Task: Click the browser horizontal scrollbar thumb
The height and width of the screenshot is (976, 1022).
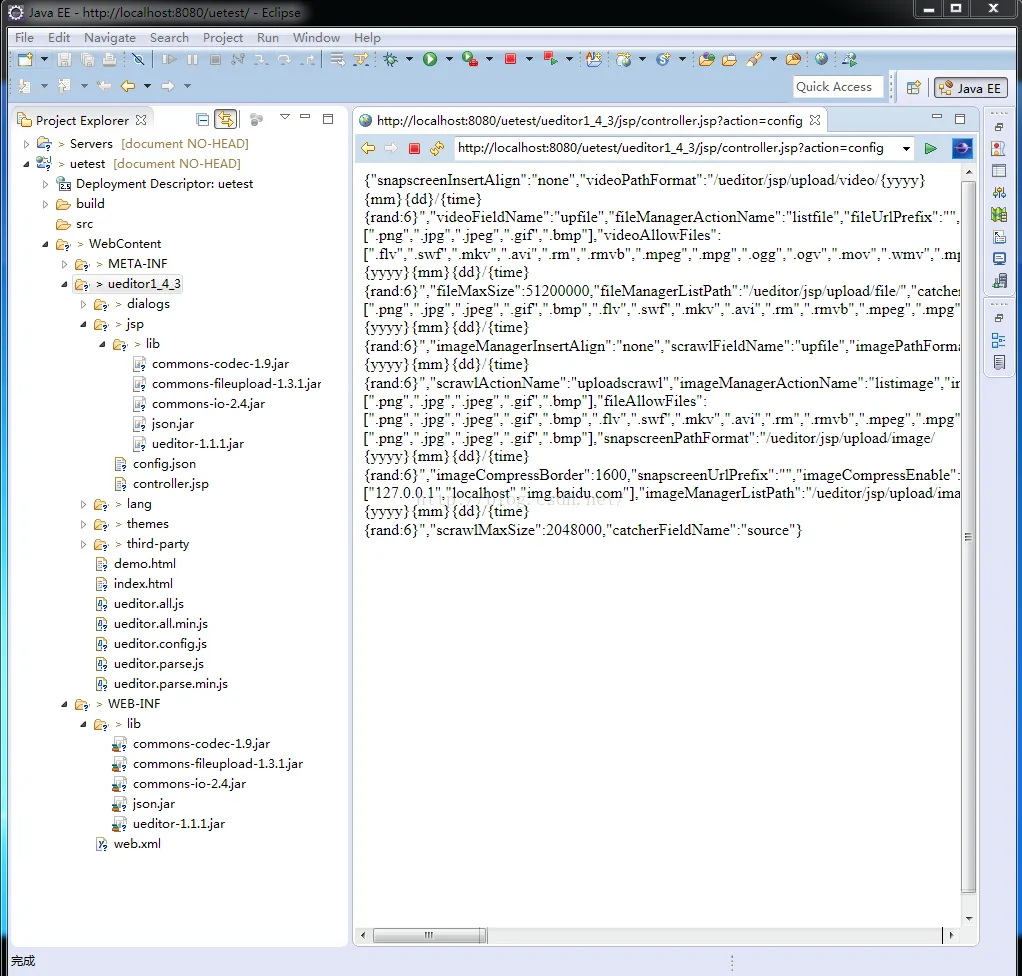Action: click(430, 936)
